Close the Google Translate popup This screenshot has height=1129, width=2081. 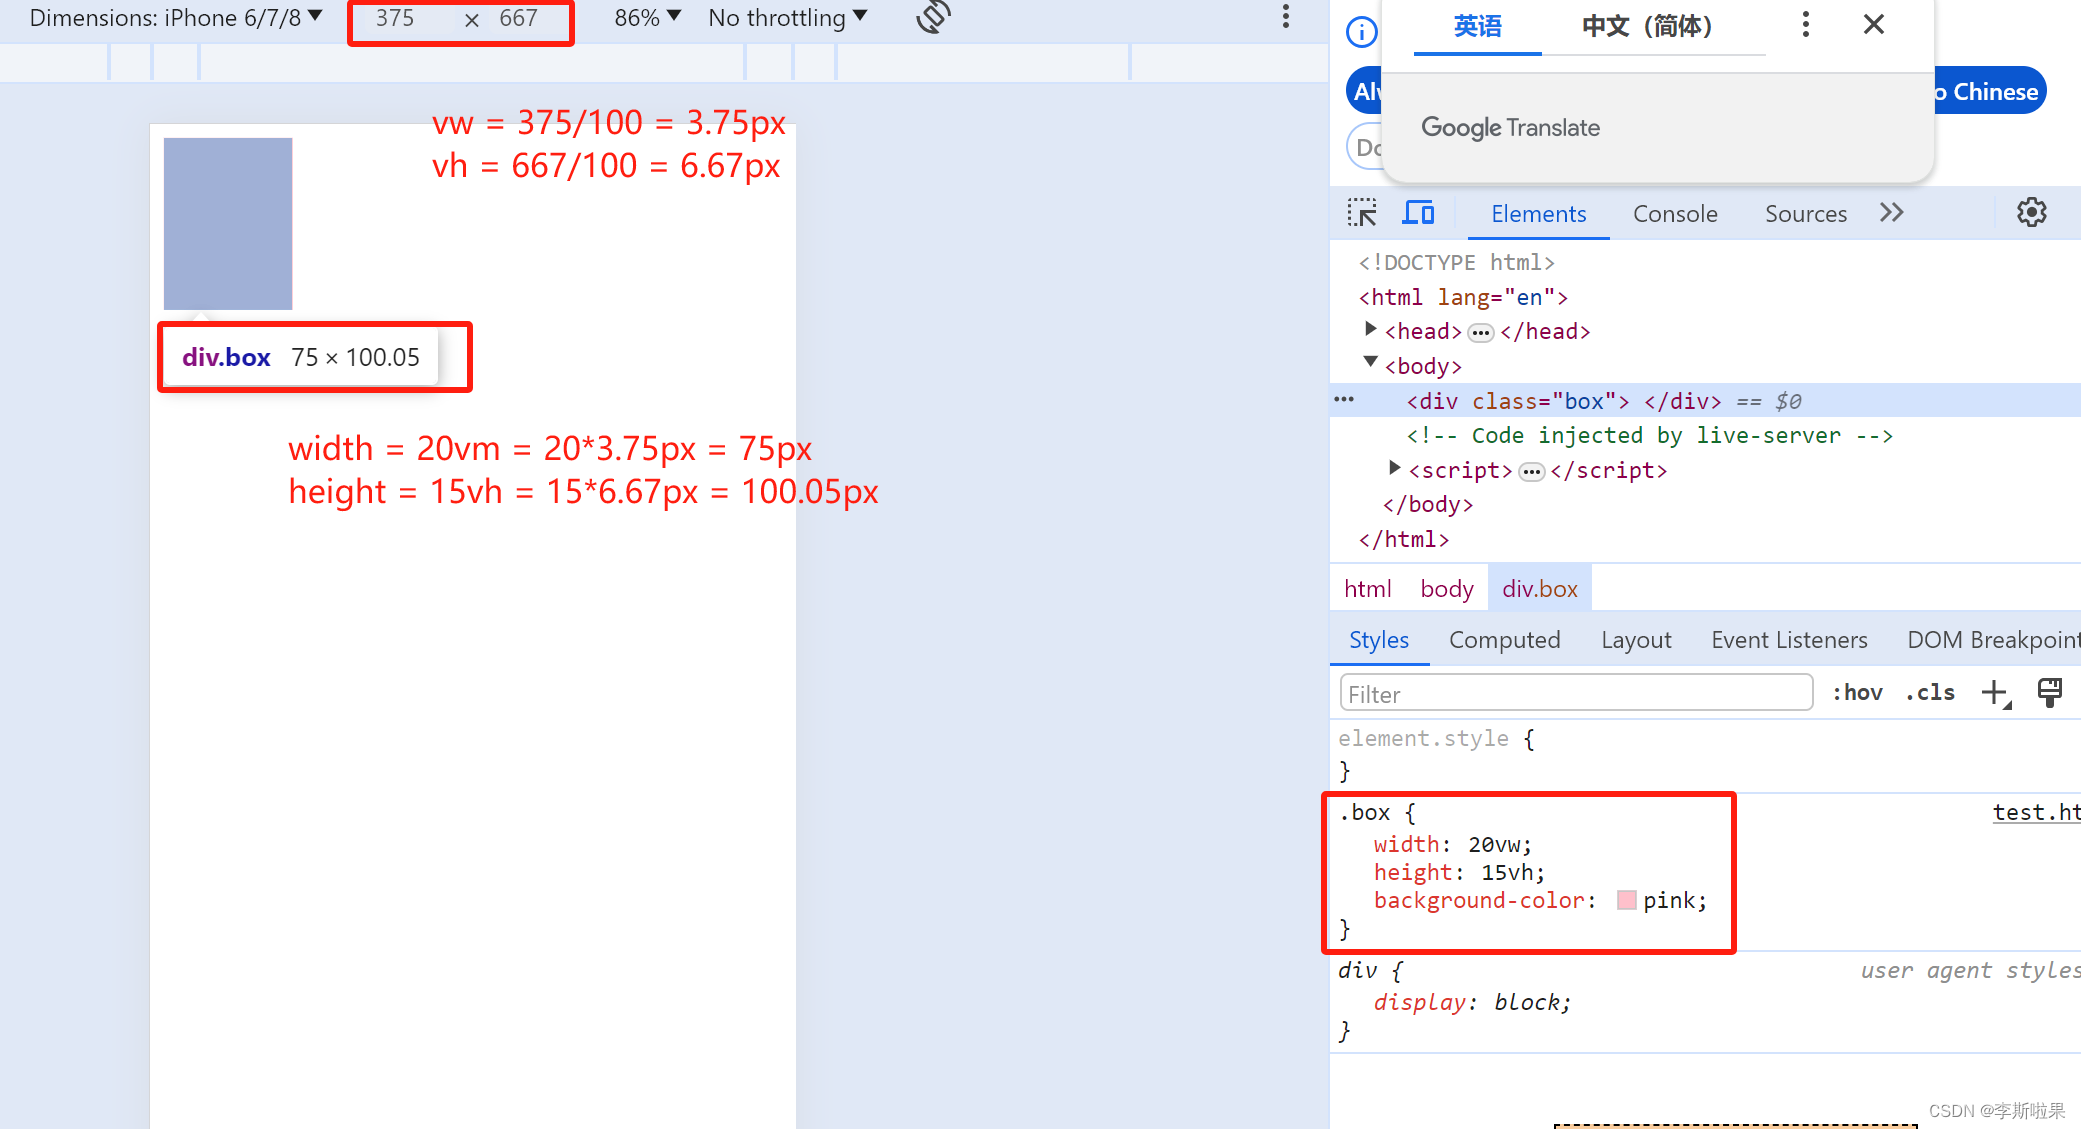1874,24
